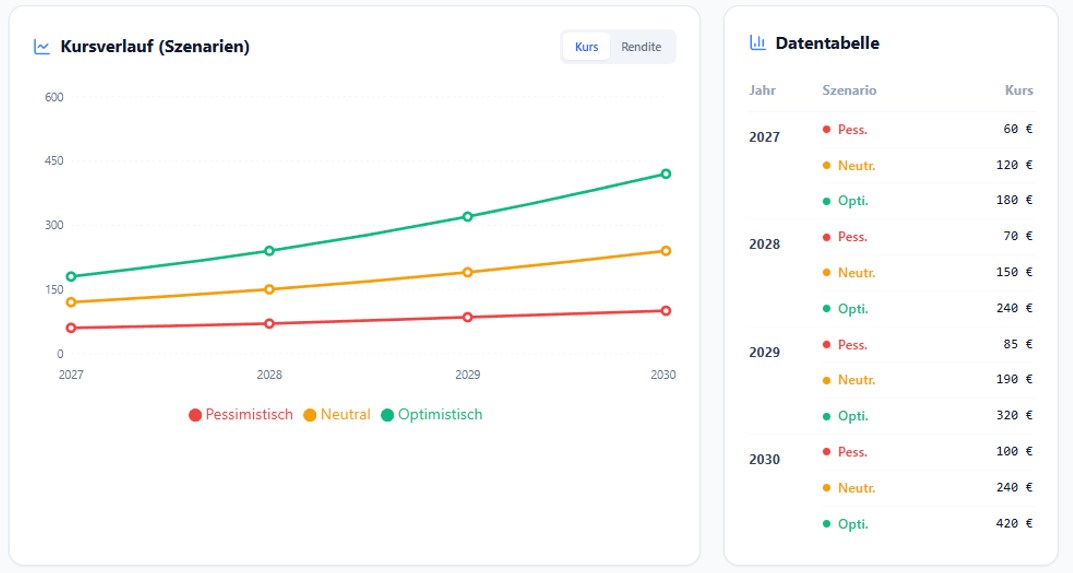
Task: Click the line chart icon beside Kursverlauf
Action: click(42, 46)
